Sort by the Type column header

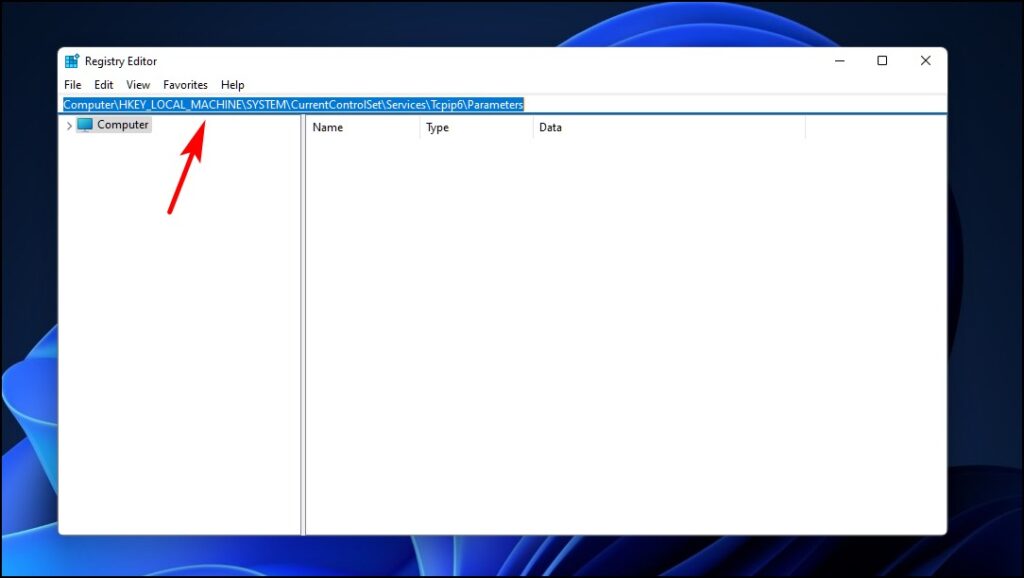point(476,127)
